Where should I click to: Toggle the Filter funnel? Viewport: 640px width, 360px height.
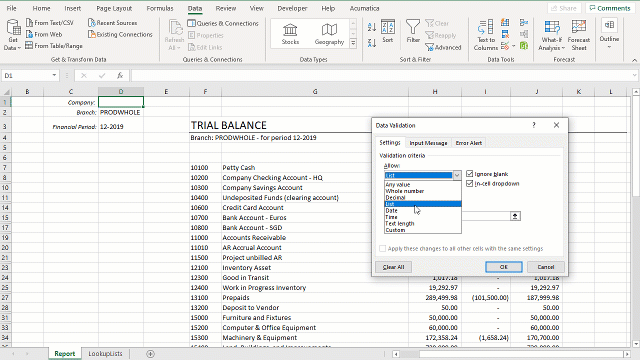(x=413, y=31)
